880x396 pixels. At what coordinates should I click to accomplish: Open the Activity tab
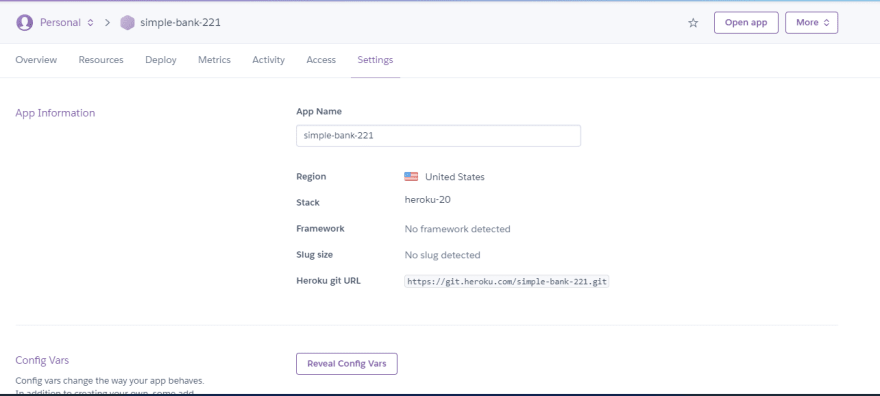(268, 60)
